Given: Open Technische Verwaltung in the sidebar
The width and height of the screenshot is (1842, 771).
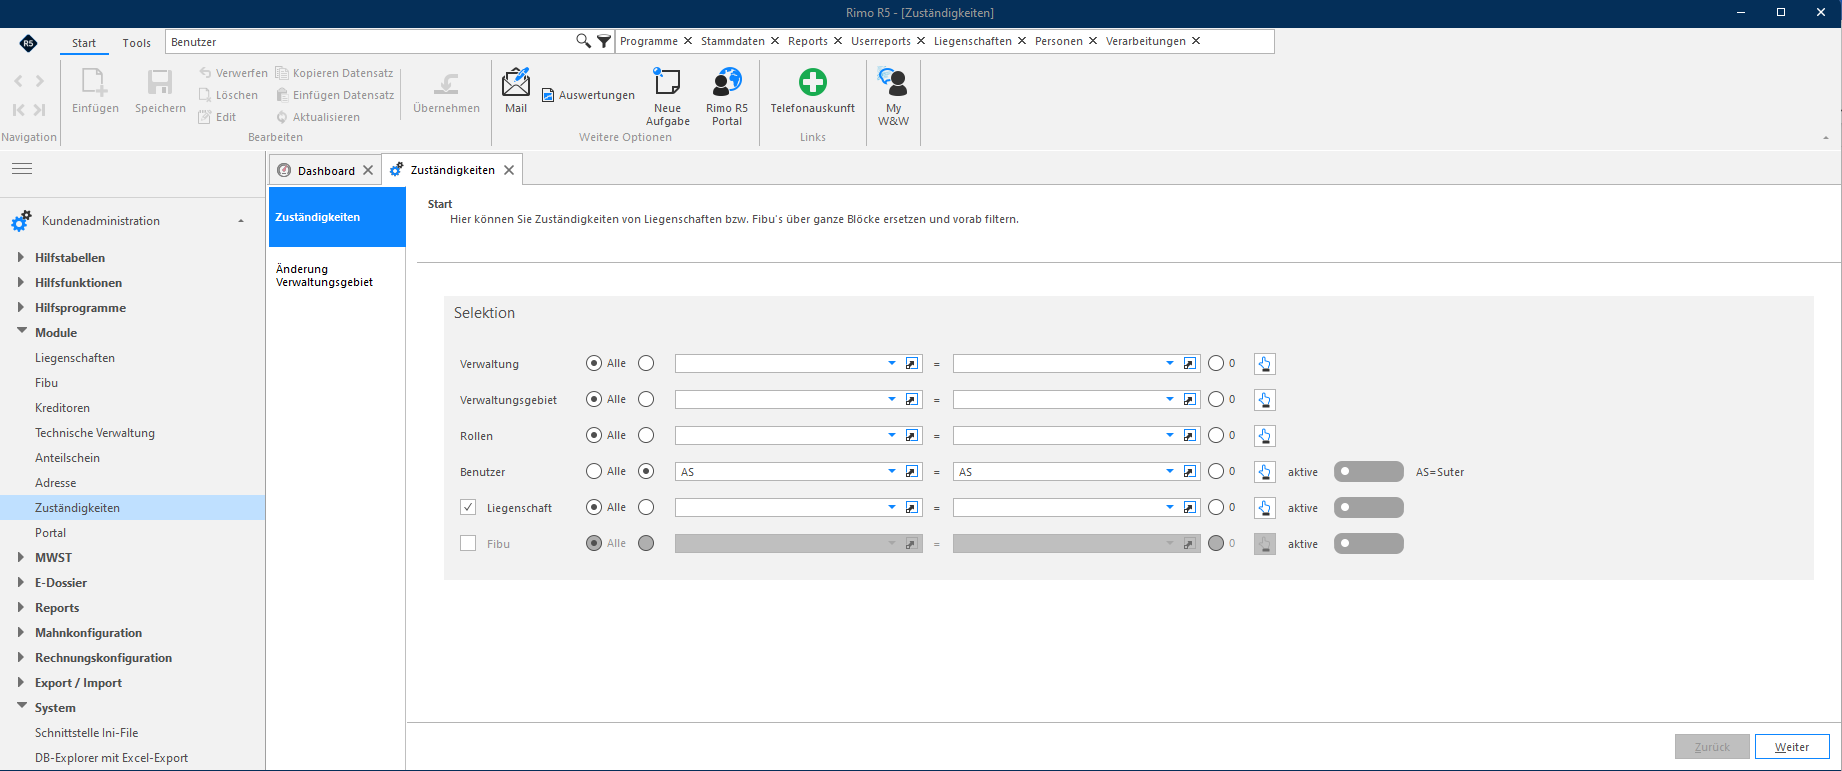Looking at the screenshot, I should (x=95, y=433).
